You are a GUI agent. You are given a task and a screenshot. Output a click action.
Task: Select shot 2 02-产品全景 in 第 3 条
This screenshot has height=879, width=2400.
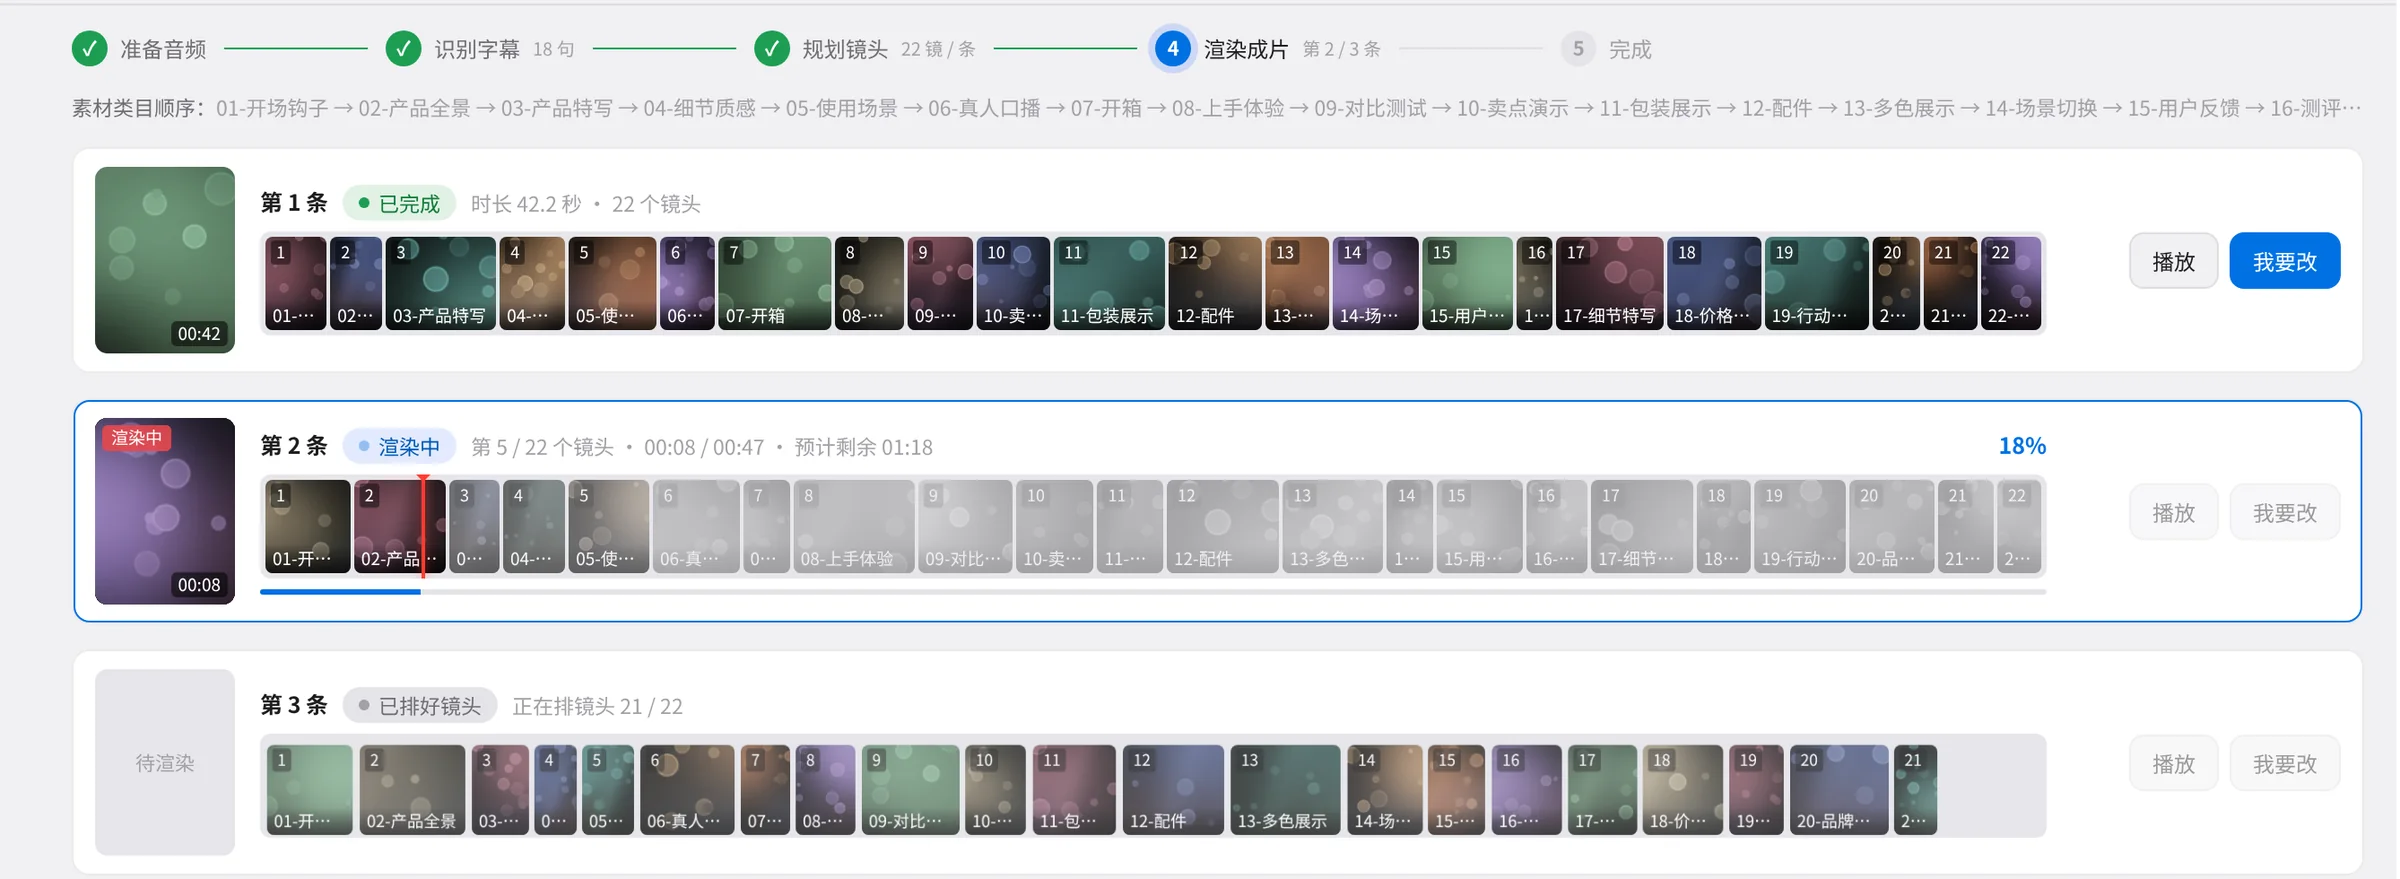coord(412,789)
